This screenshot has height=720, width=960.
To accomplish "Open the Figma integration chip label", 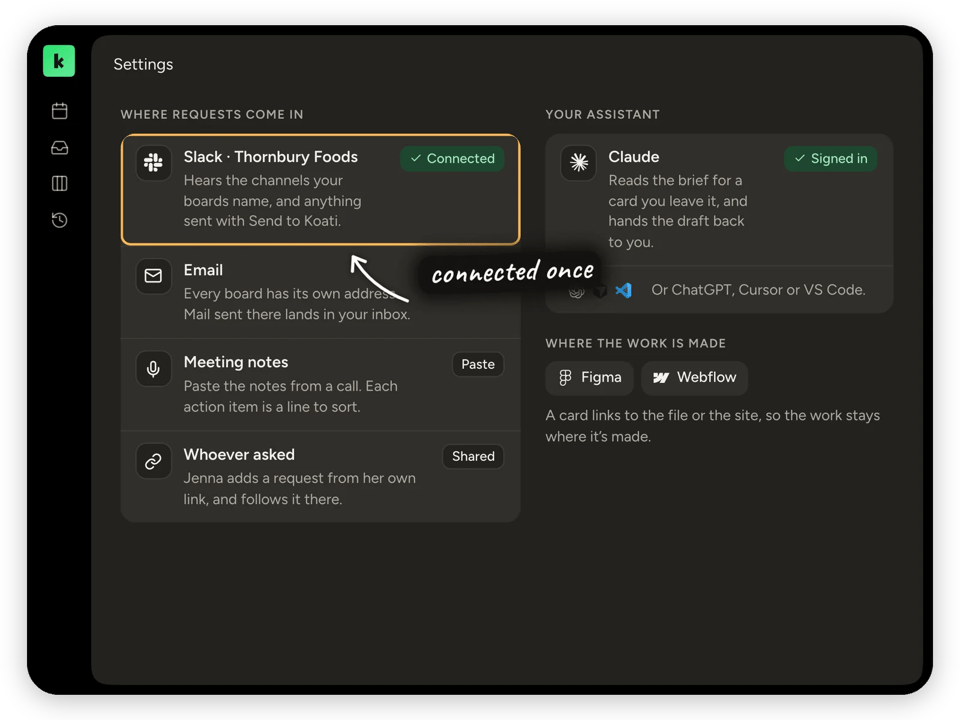I will [601, 377].
